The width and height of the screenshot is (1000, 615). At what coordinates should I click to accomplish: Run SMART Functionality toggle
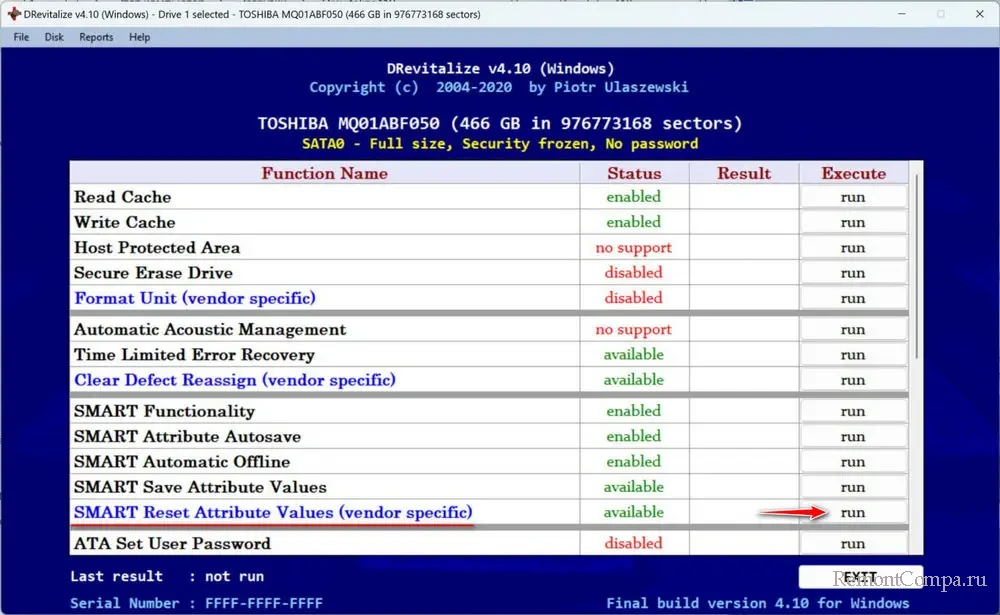853,412
